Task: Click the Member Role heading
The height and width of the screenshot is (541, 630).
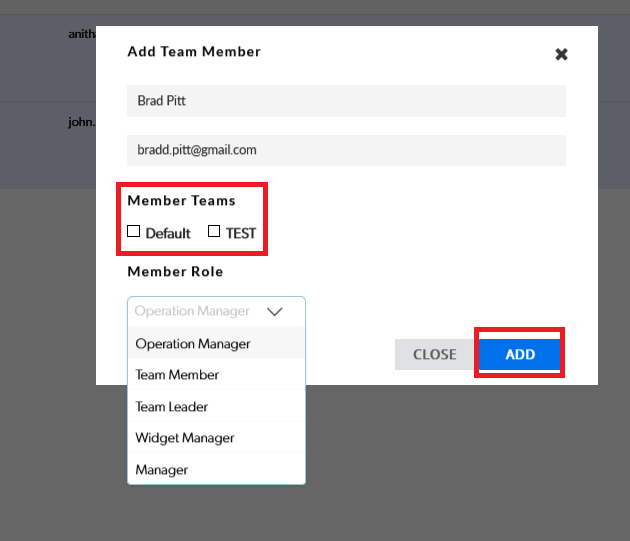Action: pos(175,272)
